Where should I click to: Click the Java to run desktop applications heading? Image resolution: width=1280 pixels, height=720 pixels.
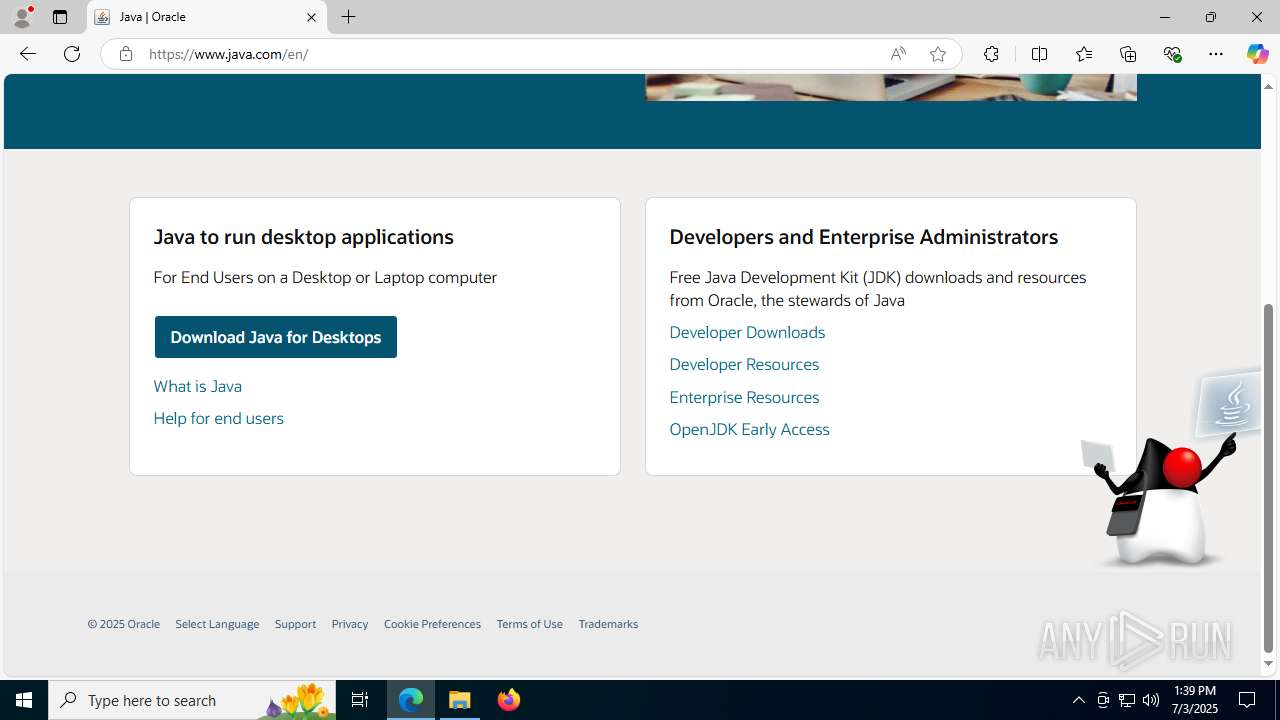[303, 237]
